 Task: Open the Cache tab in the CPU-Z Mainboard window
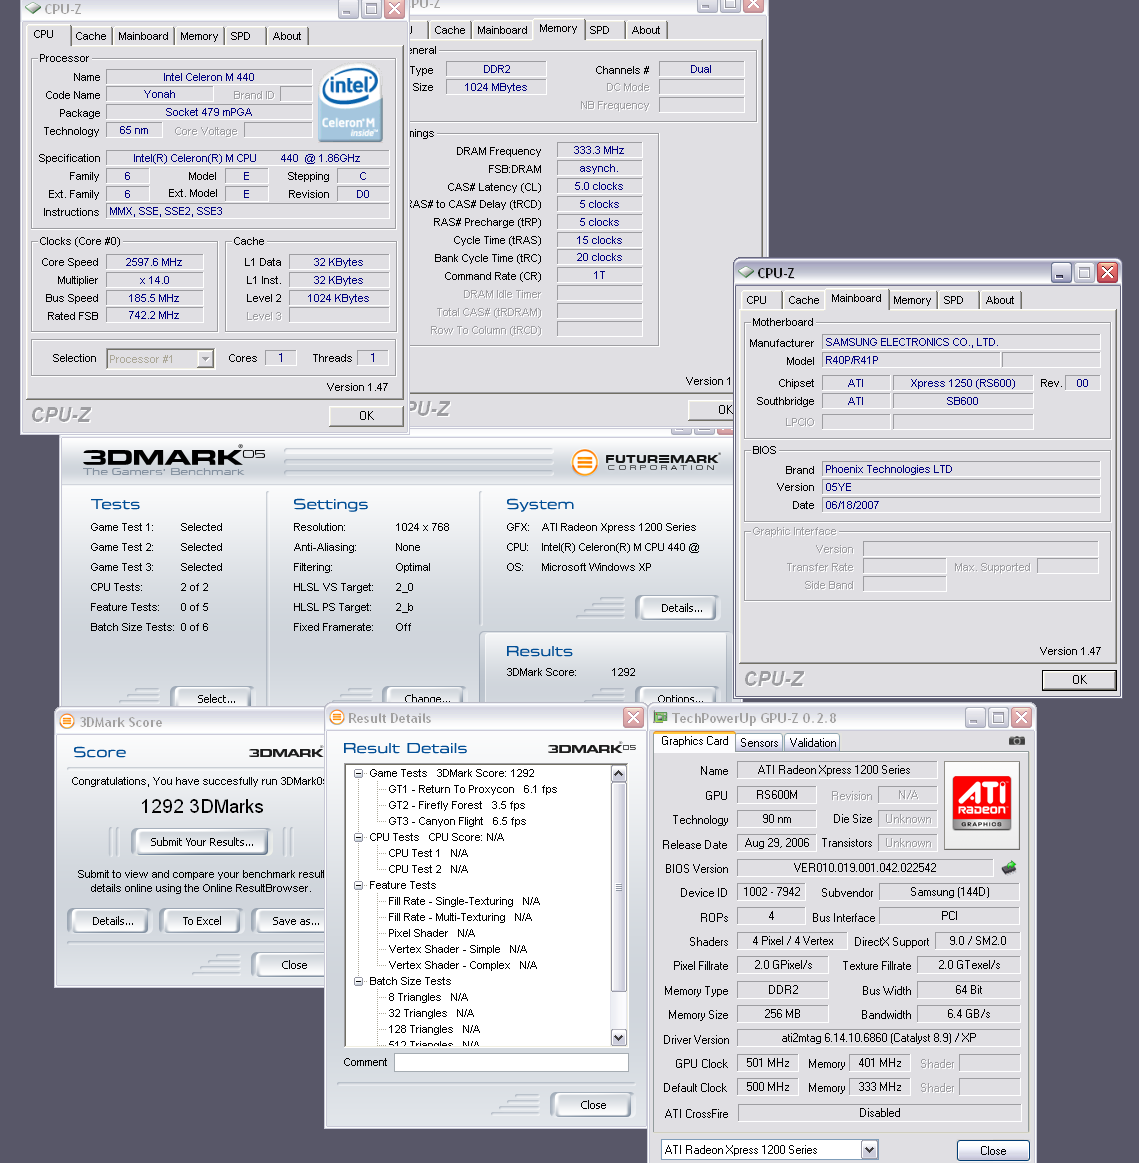[x=803, y=300]
